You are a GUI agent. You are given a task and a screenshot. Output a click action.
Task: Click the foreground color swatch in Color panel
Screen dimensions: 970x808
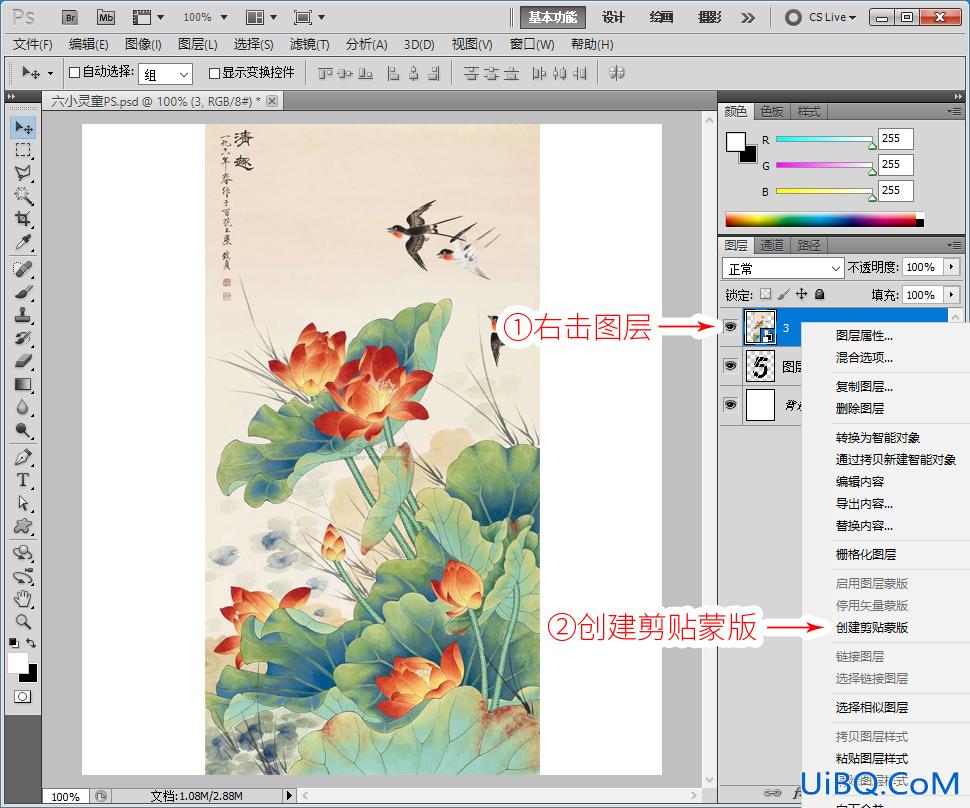coord(736,142)
